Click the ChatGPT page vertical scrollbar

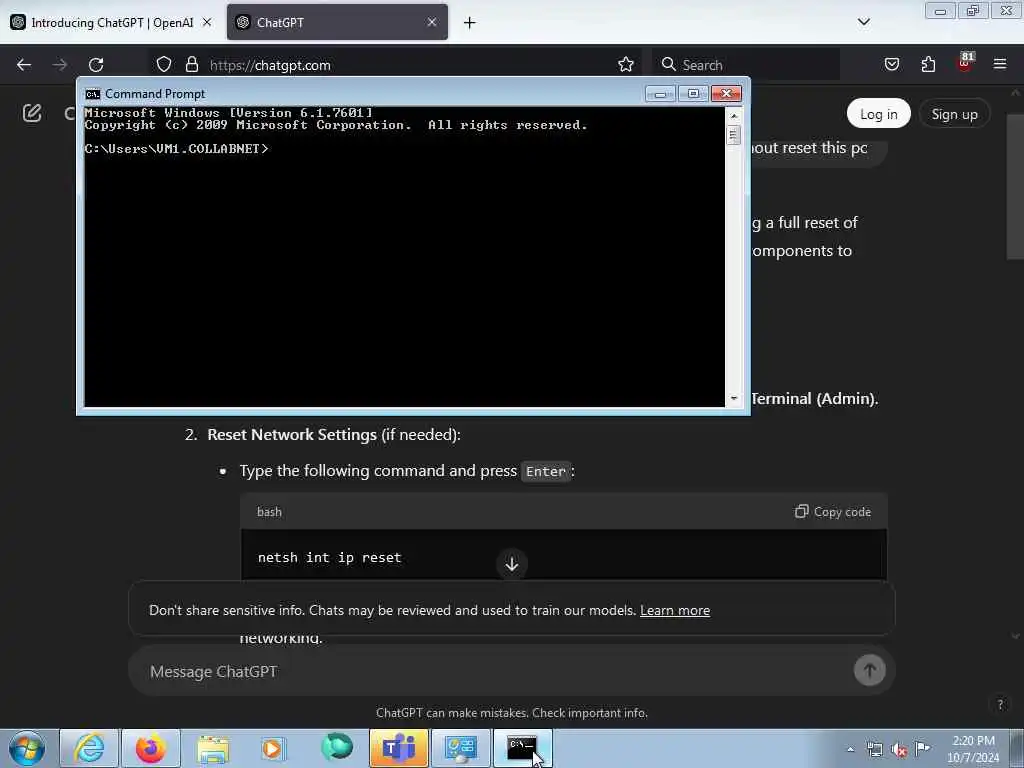[1016, 186]
